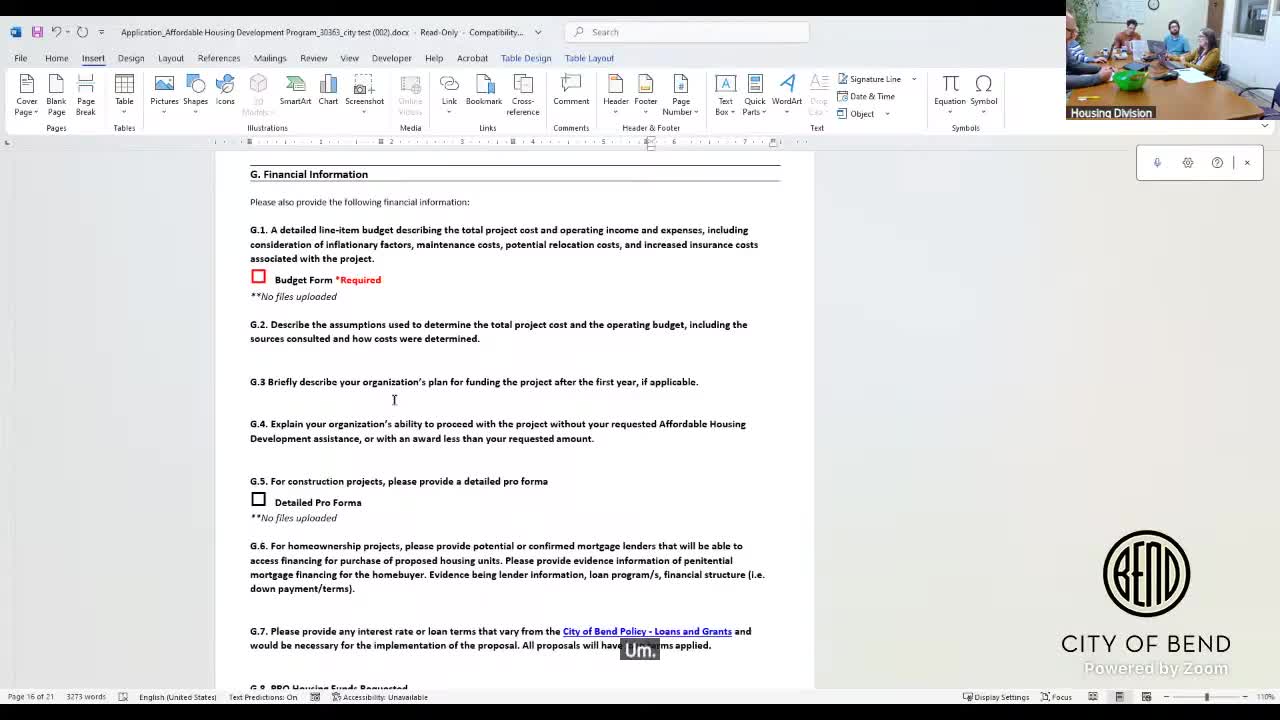Check Accessibility status in status bar

tap(380, 697)
